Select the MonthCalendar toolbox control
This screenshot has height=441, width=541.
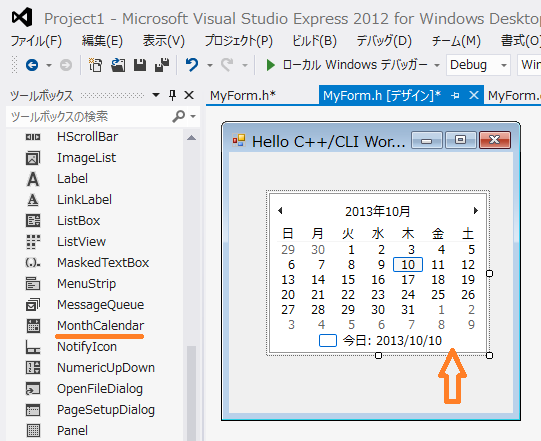[100, 325]
